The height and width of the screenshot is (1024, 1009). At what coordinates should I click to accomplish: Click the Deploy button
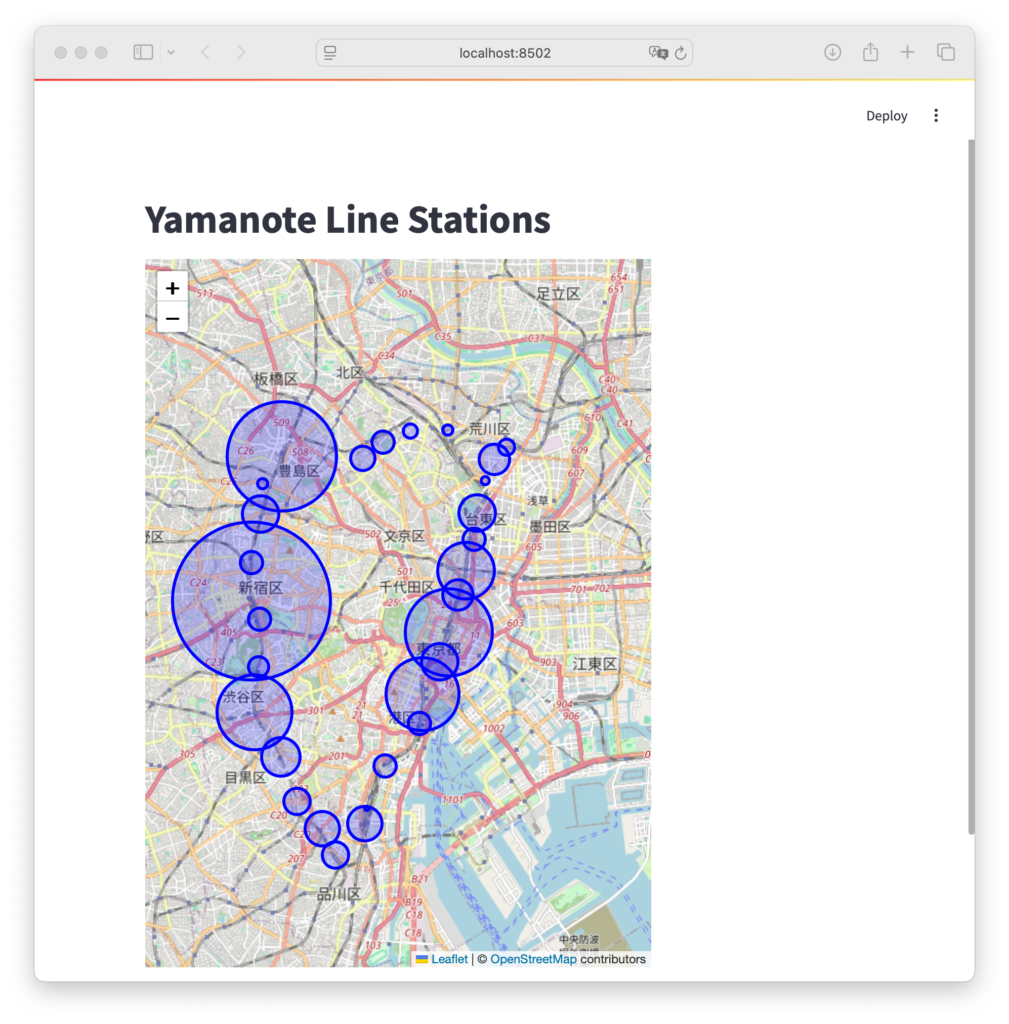(886, 116)
